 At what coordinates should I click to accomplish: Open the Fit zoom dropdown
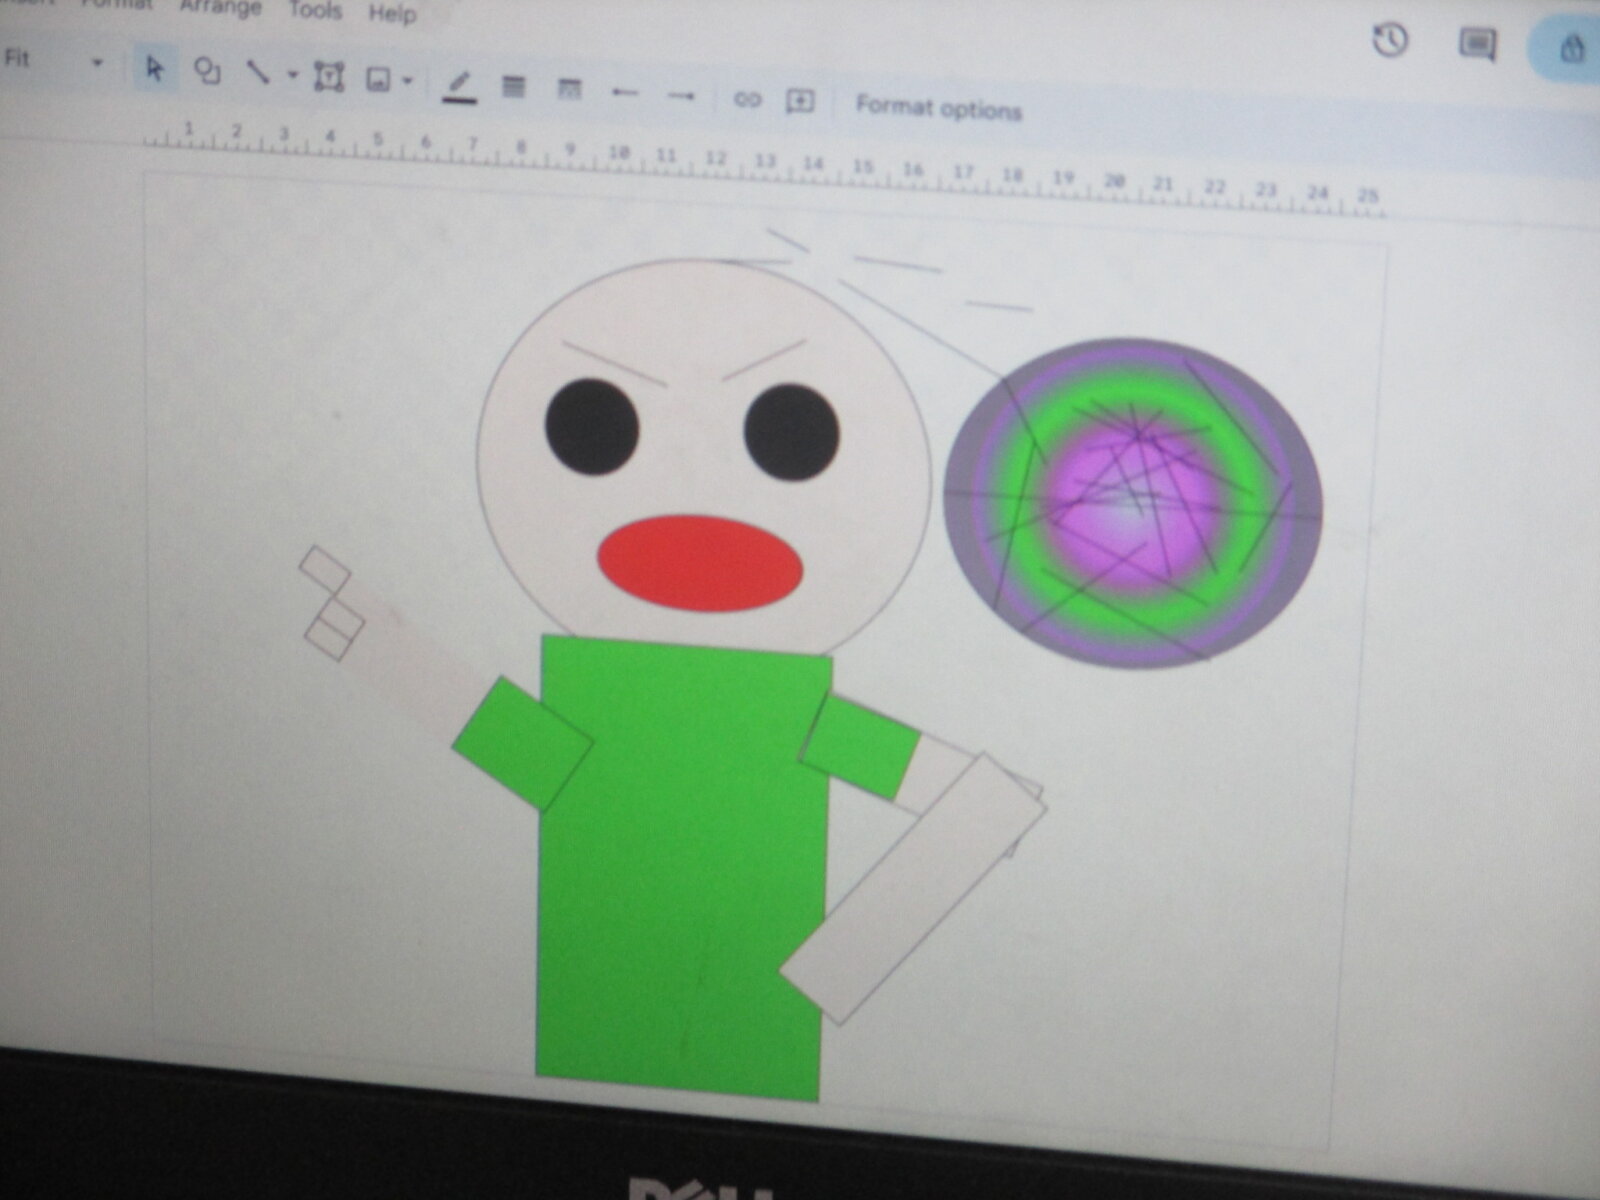point(53,60)
